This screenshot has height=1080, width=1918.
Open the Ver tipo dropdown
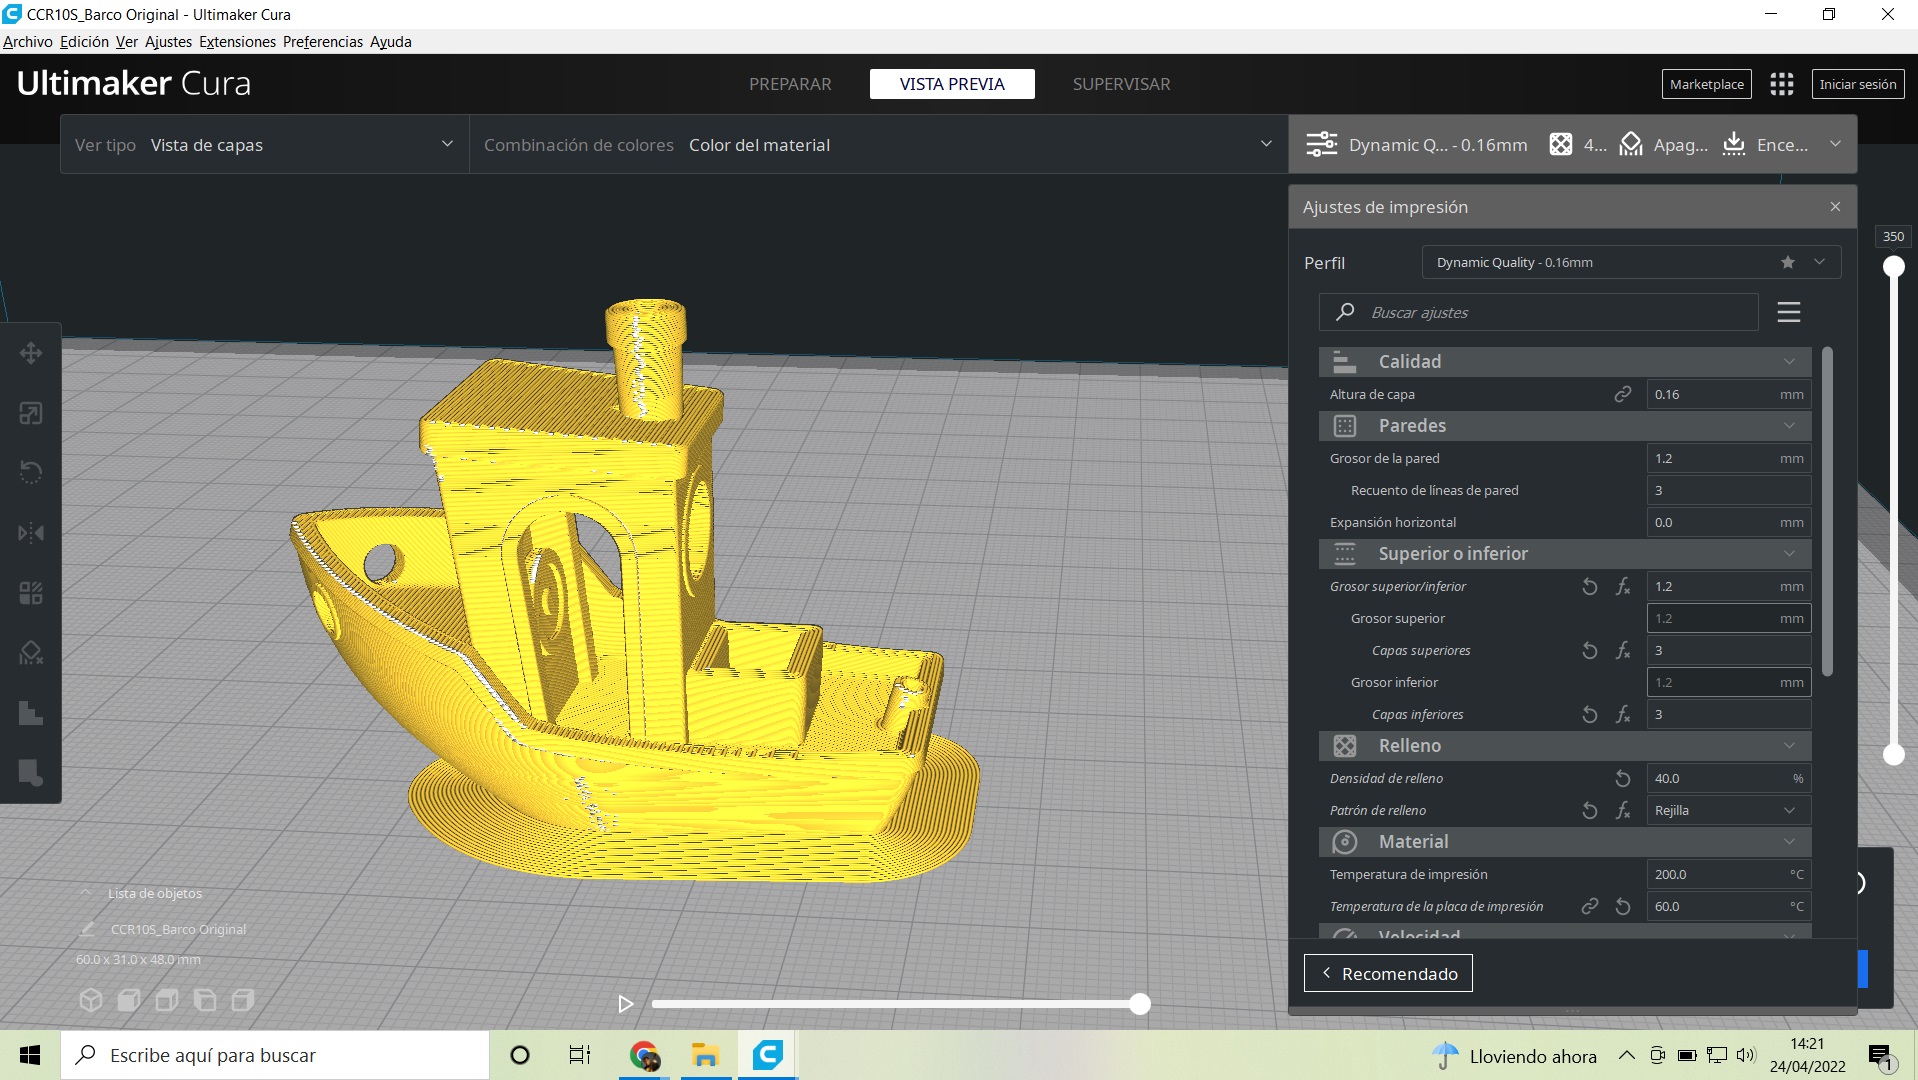point(265,145)
